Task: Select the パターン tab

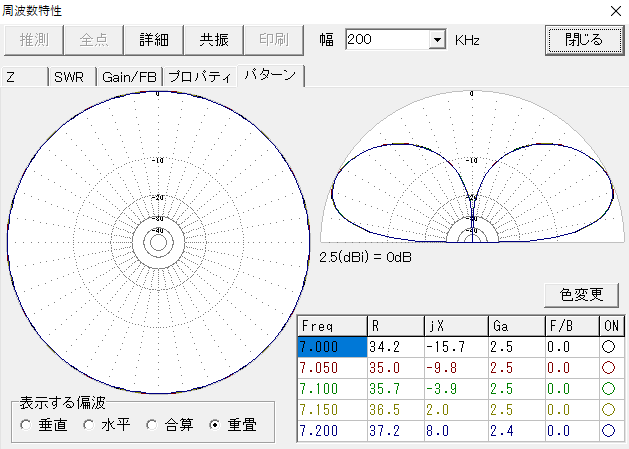Action: (271, 75)
